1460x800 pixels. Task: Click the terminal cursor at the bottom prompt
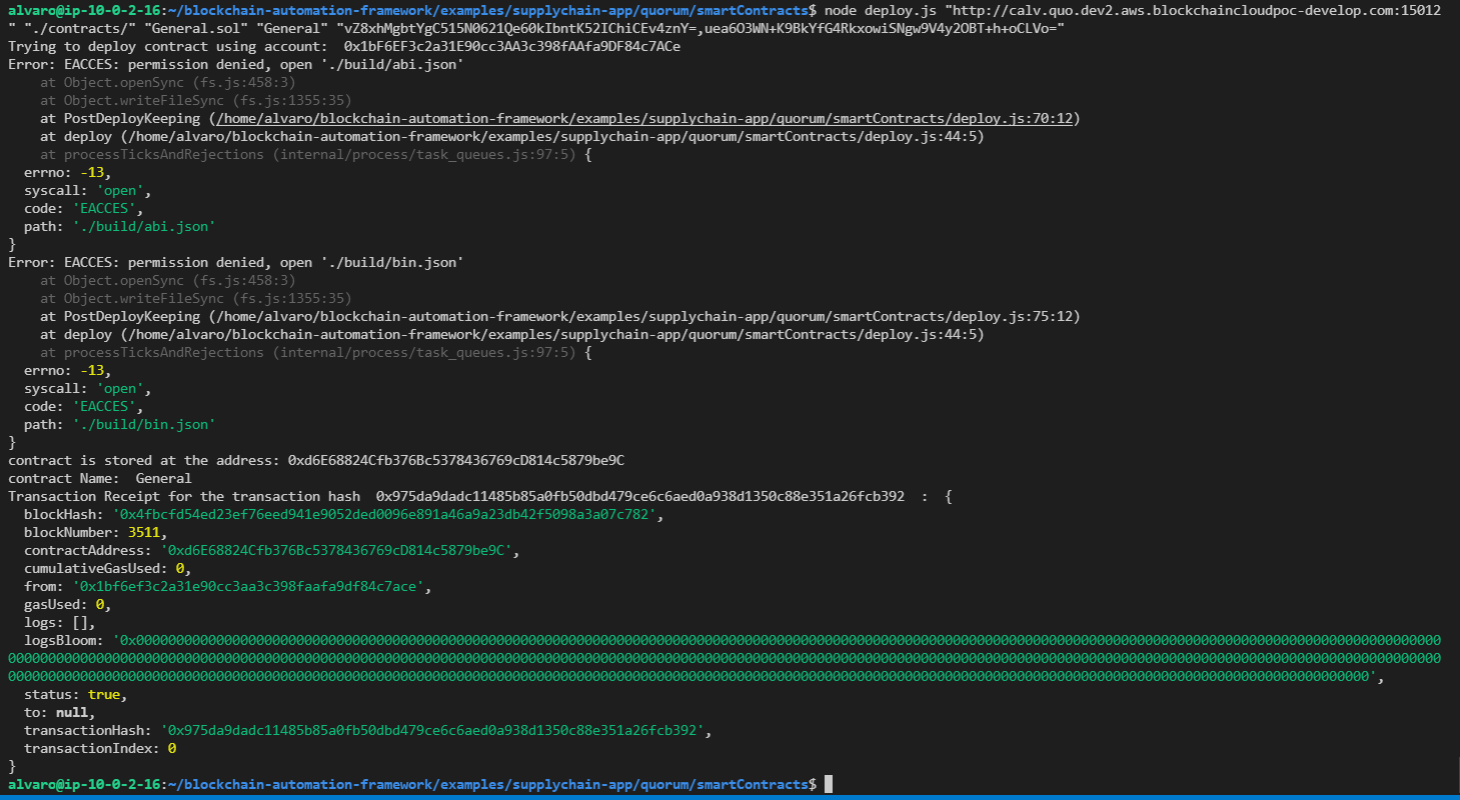click(828, 784)
